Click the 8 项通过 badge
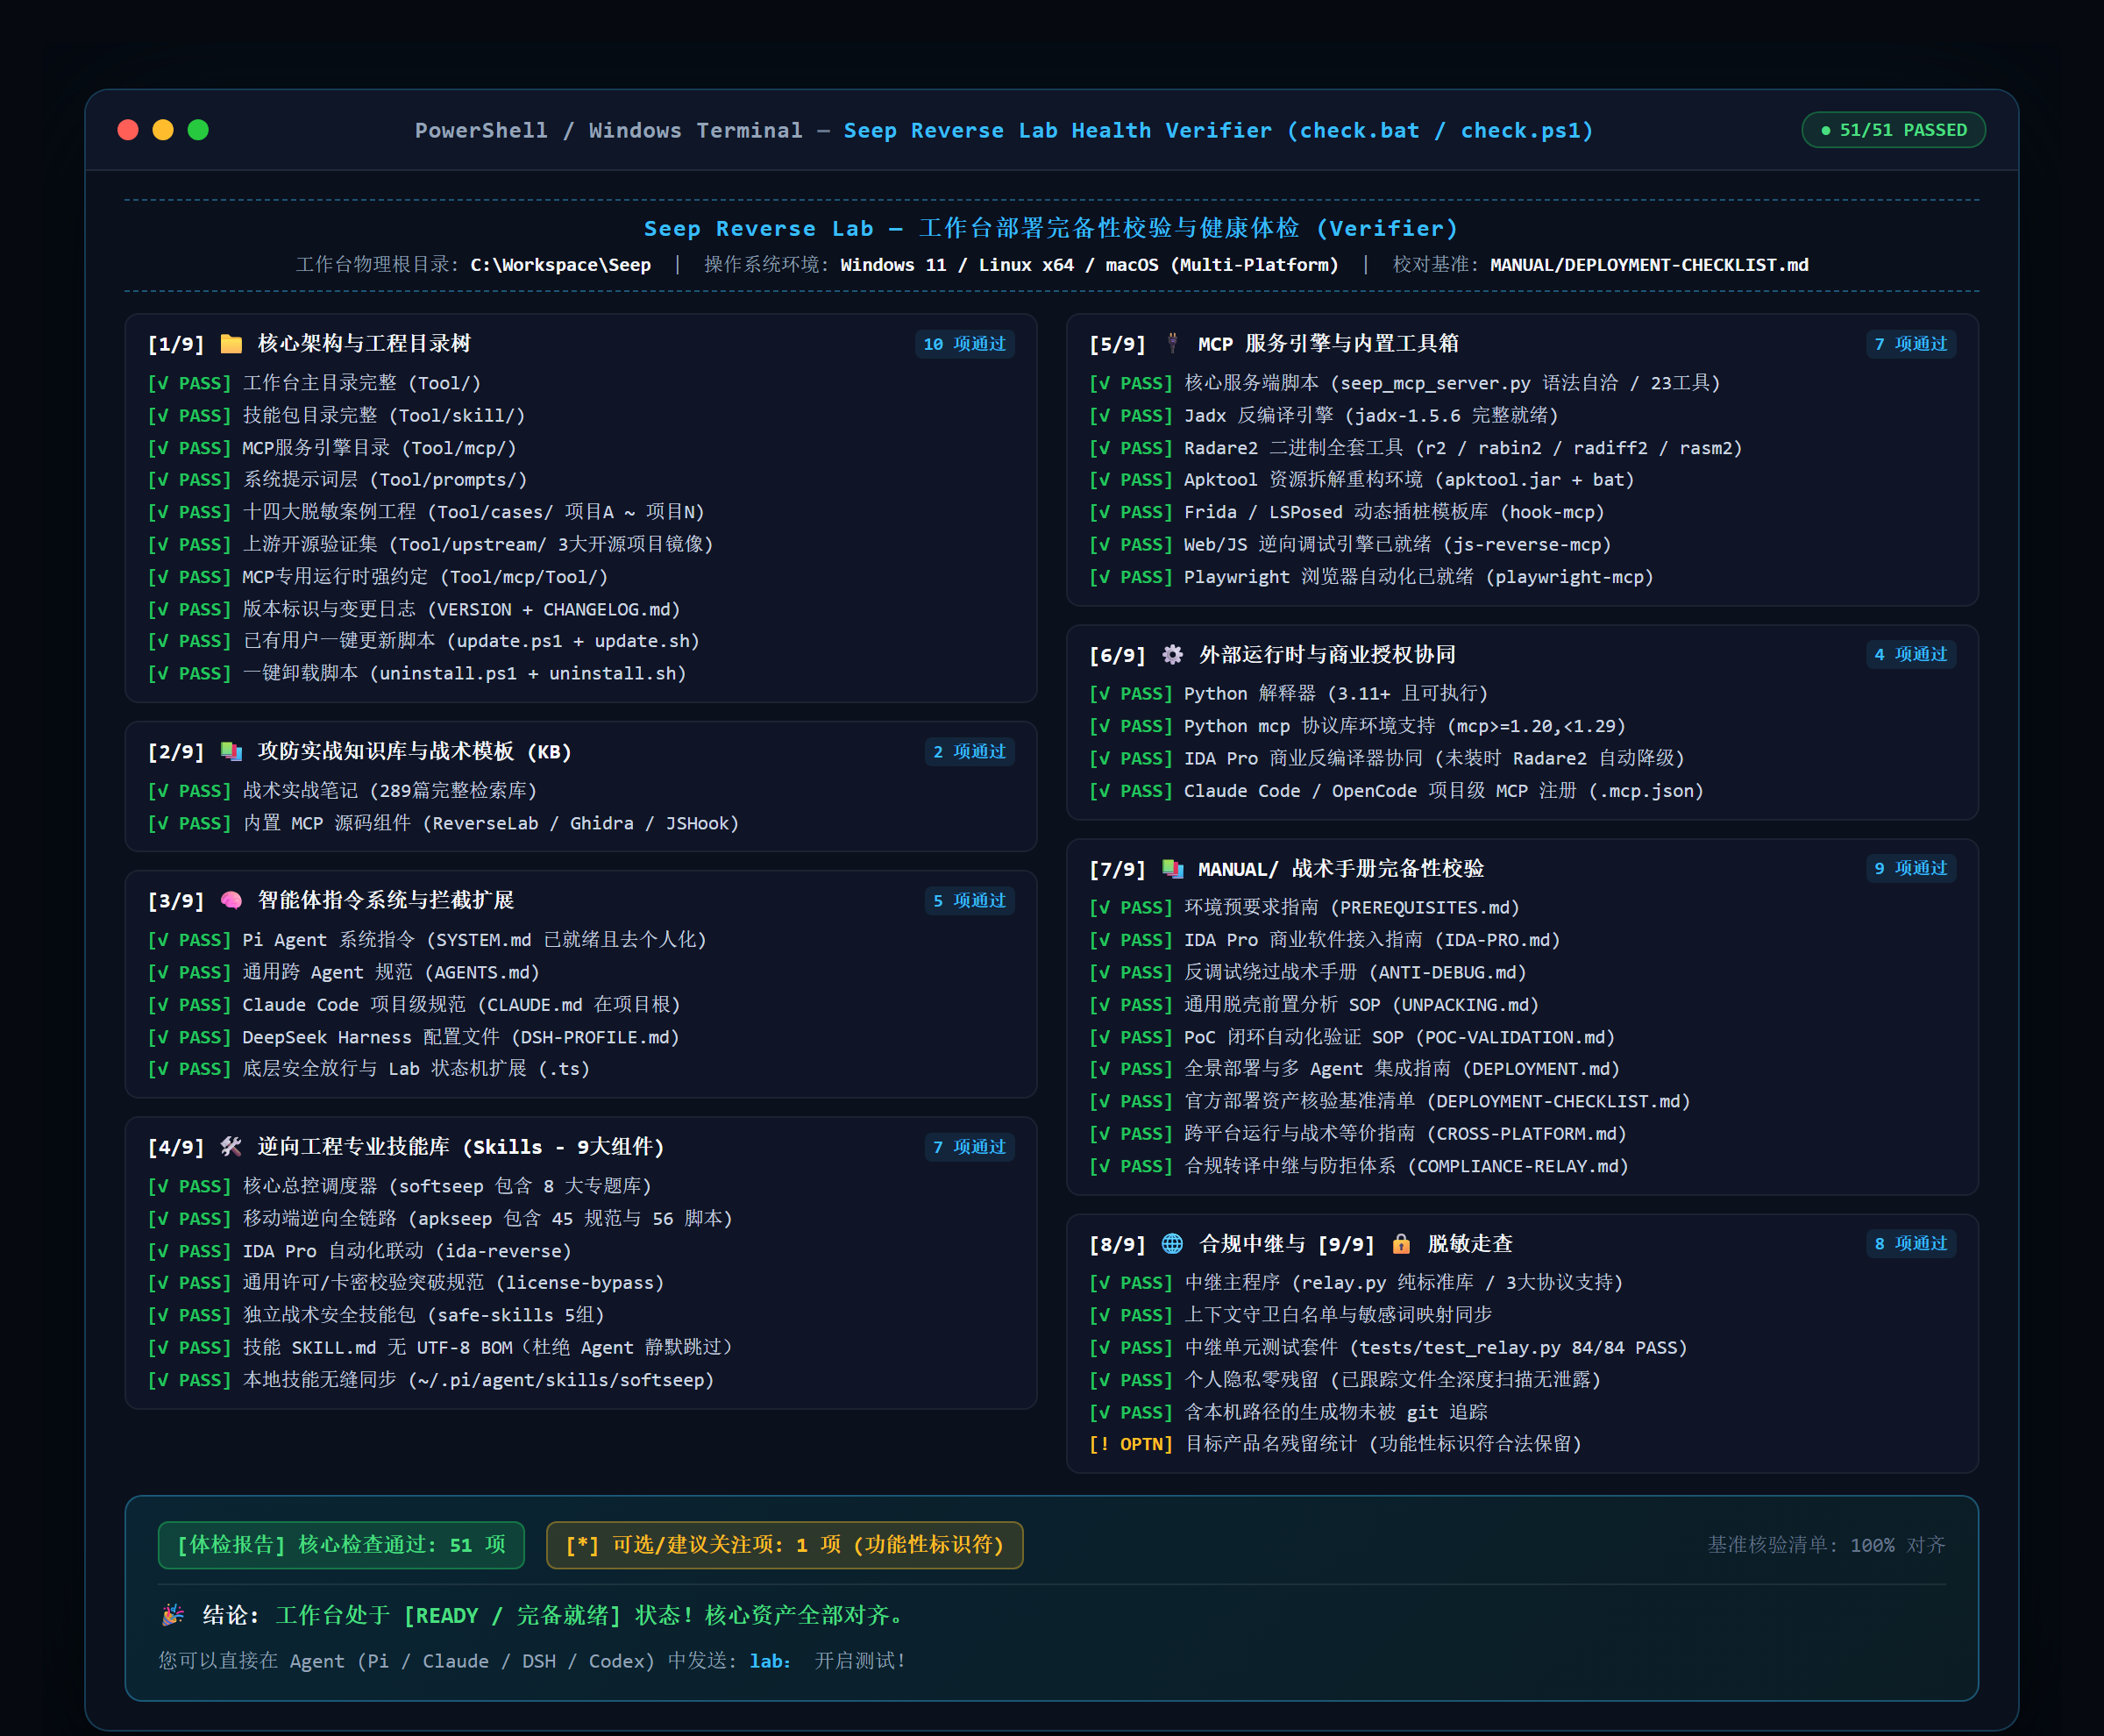 coord(1911,1243)
